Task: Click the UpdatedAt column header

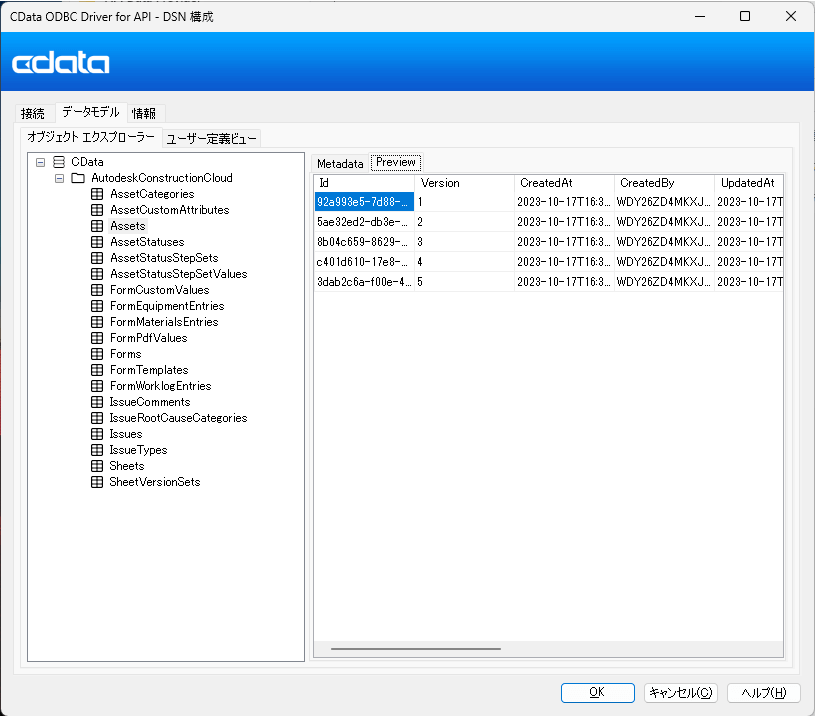Action: [749, 183]
